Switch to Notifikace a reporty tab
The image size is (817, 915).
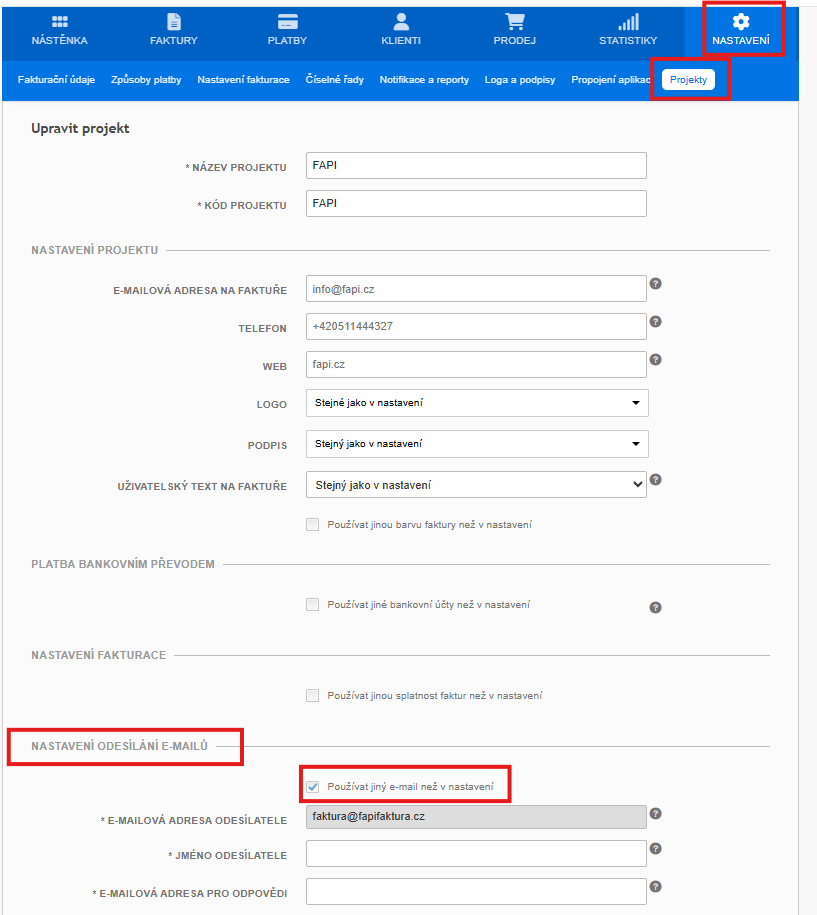point(424,80)
